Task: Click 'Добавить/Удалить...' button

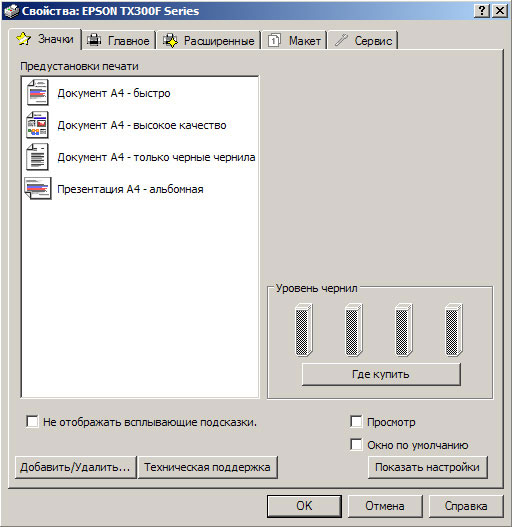Action: 76,467
